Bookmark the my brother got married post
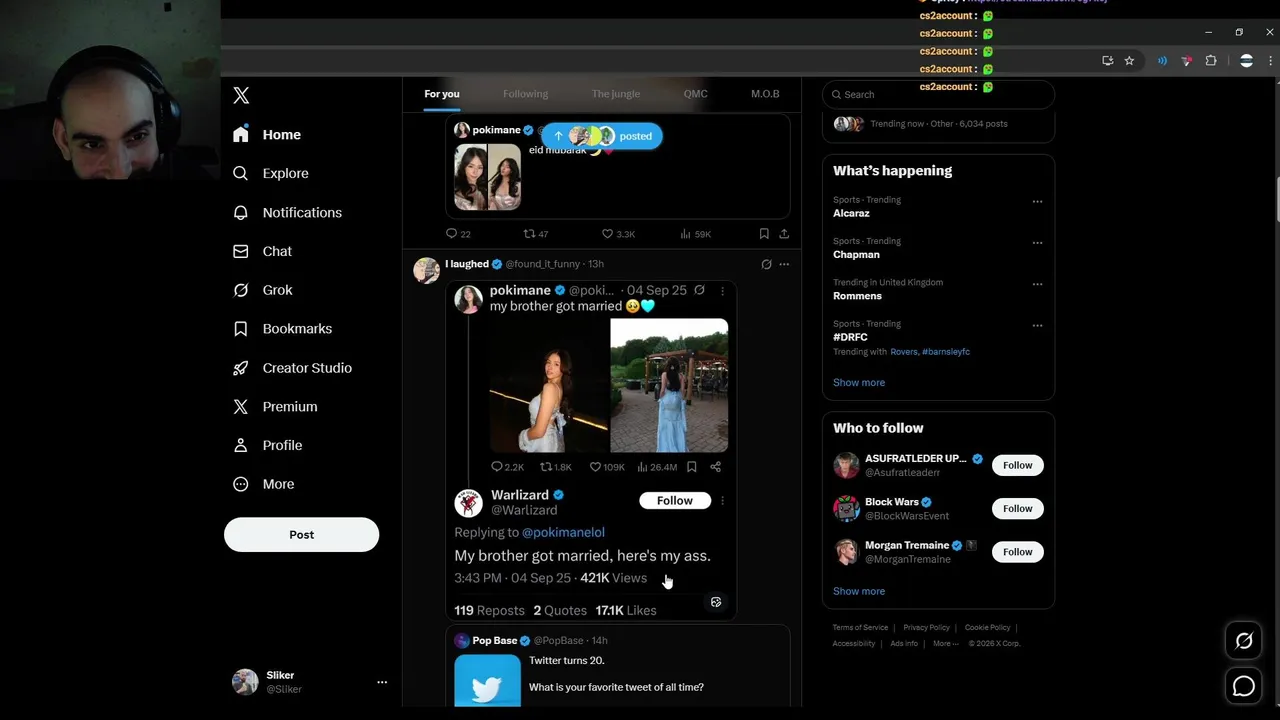The image size is (1280, 720). pos(691,467)
